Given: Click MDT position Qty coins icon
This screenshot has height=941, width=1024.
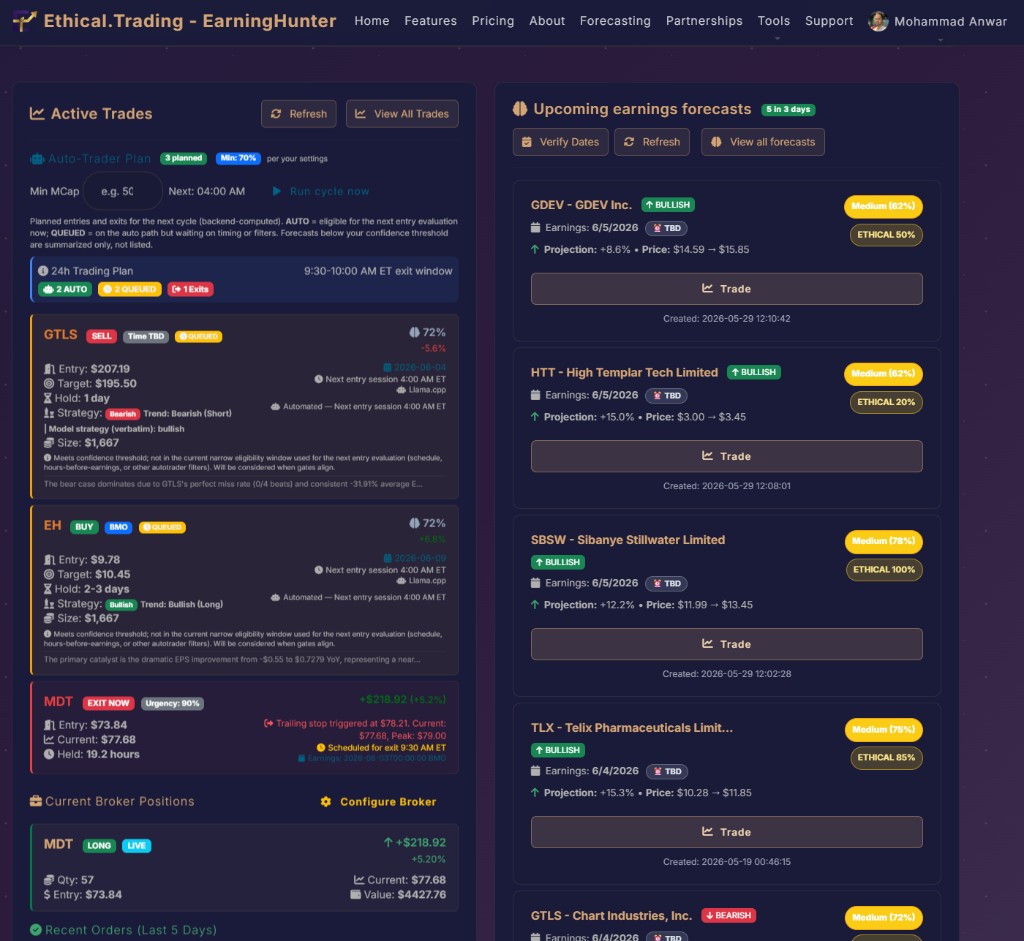Looking at the screenshot, I should pyautogui.click(x=49, y=880).
